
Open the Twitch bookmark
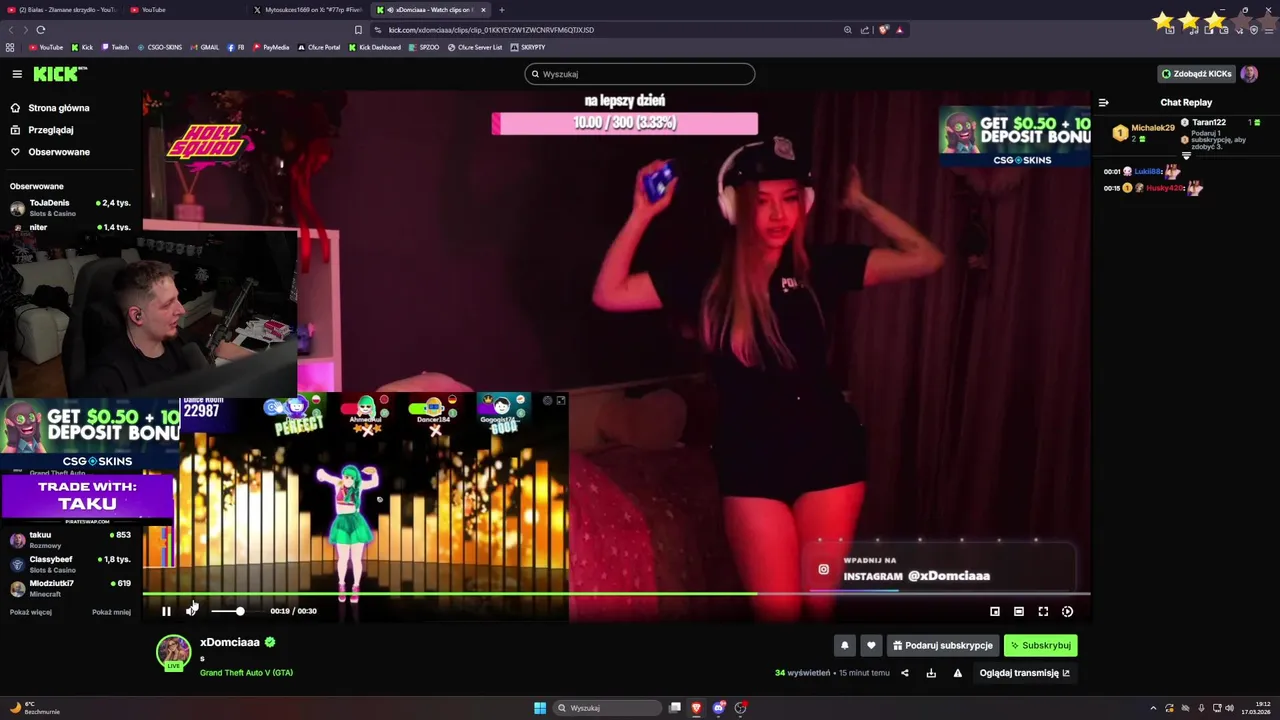(115, 47)
